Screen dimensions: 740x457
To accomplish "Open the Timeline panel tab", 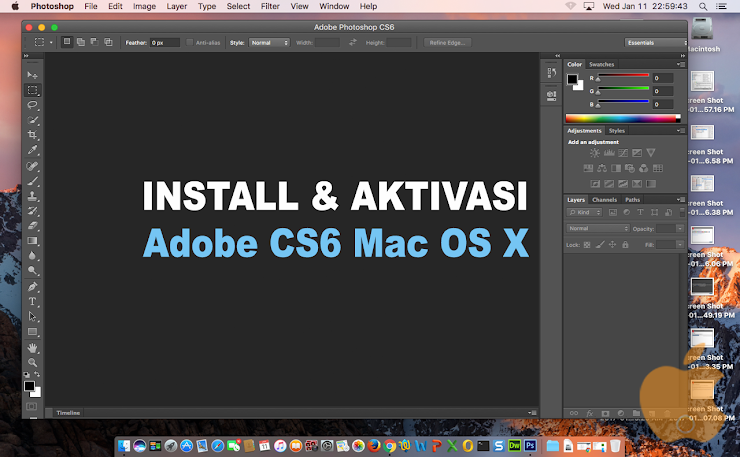I will coord(68,413).
